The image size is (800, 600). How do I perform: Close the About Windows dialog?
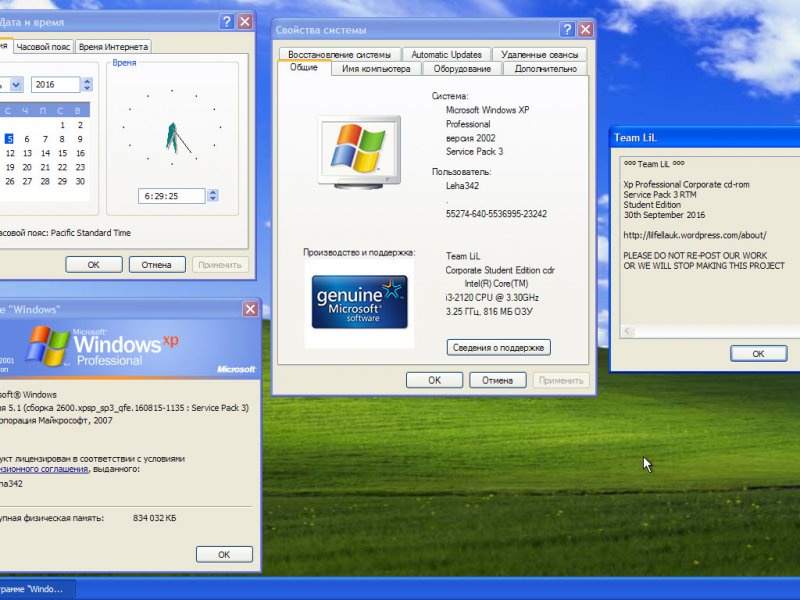click(x=251, y=309)
